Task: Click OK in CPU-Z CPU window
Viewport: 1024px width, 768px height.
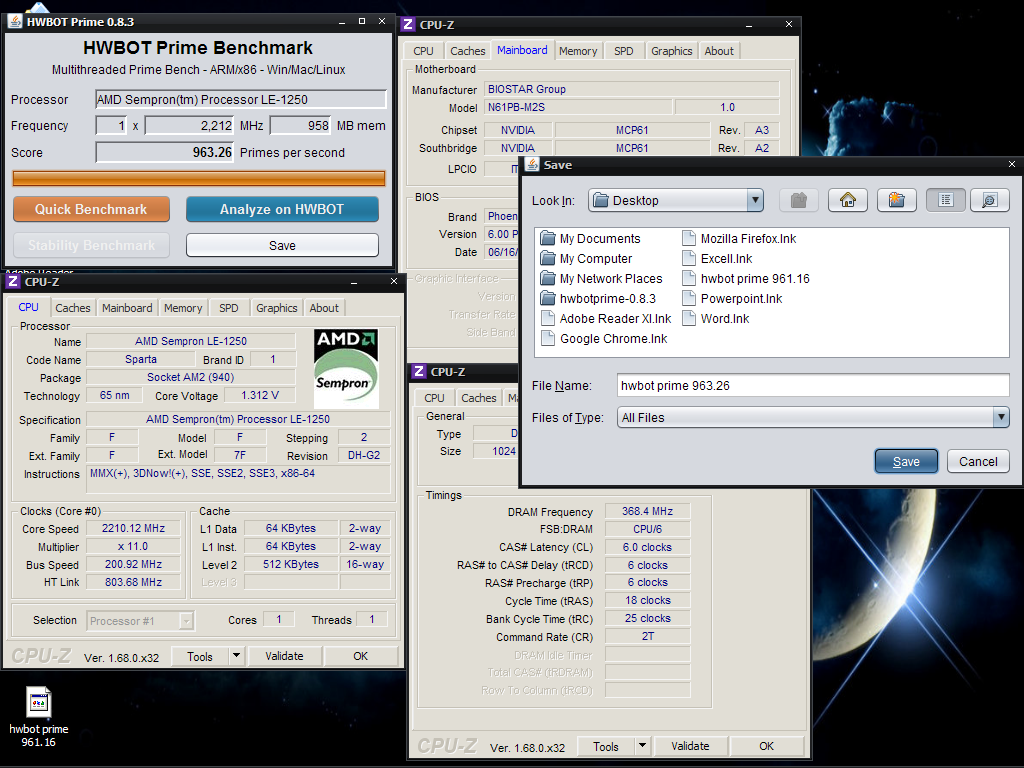Action: [360, 656]
